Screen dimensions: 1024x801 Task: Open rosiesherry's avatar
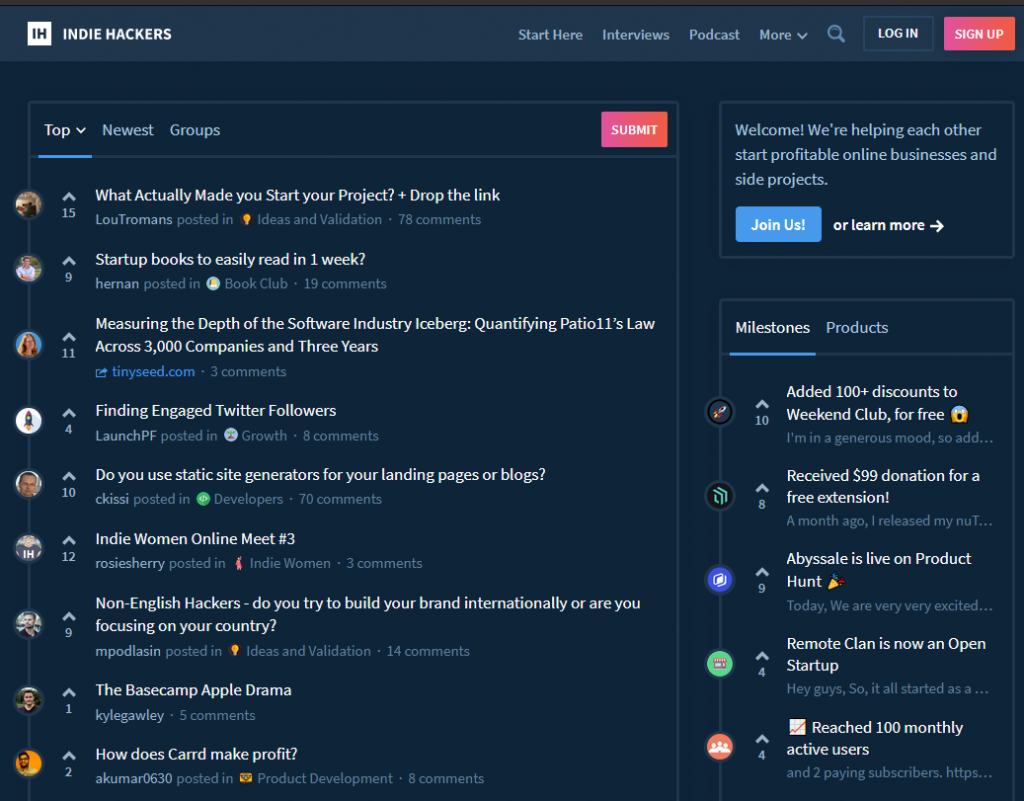(x=29, y=548)
